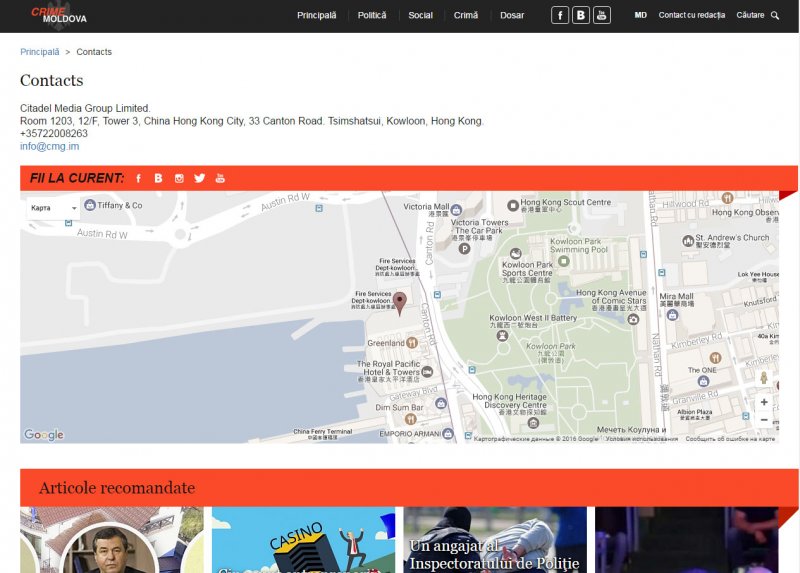This screenshot has width=800, height=573.
Task: Open VK icon in Fii la curent bar
Action: point(158,178)
